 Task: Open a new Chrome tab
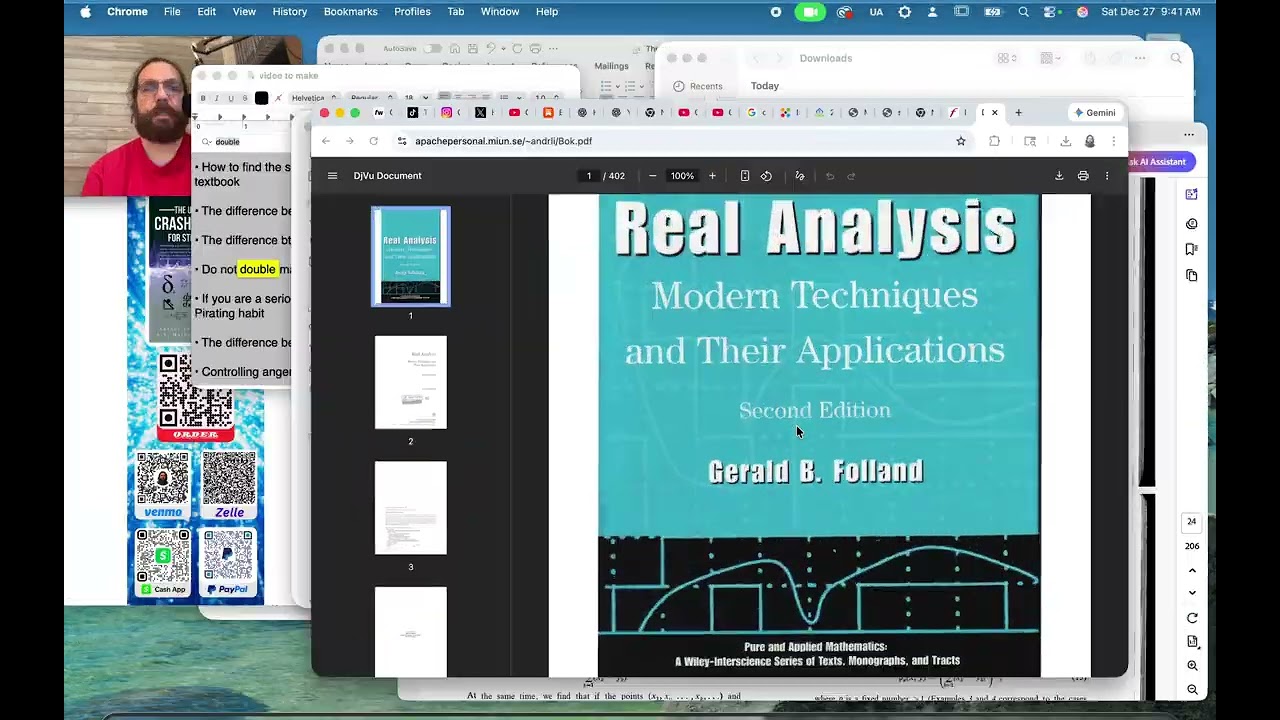point(1019,112)
